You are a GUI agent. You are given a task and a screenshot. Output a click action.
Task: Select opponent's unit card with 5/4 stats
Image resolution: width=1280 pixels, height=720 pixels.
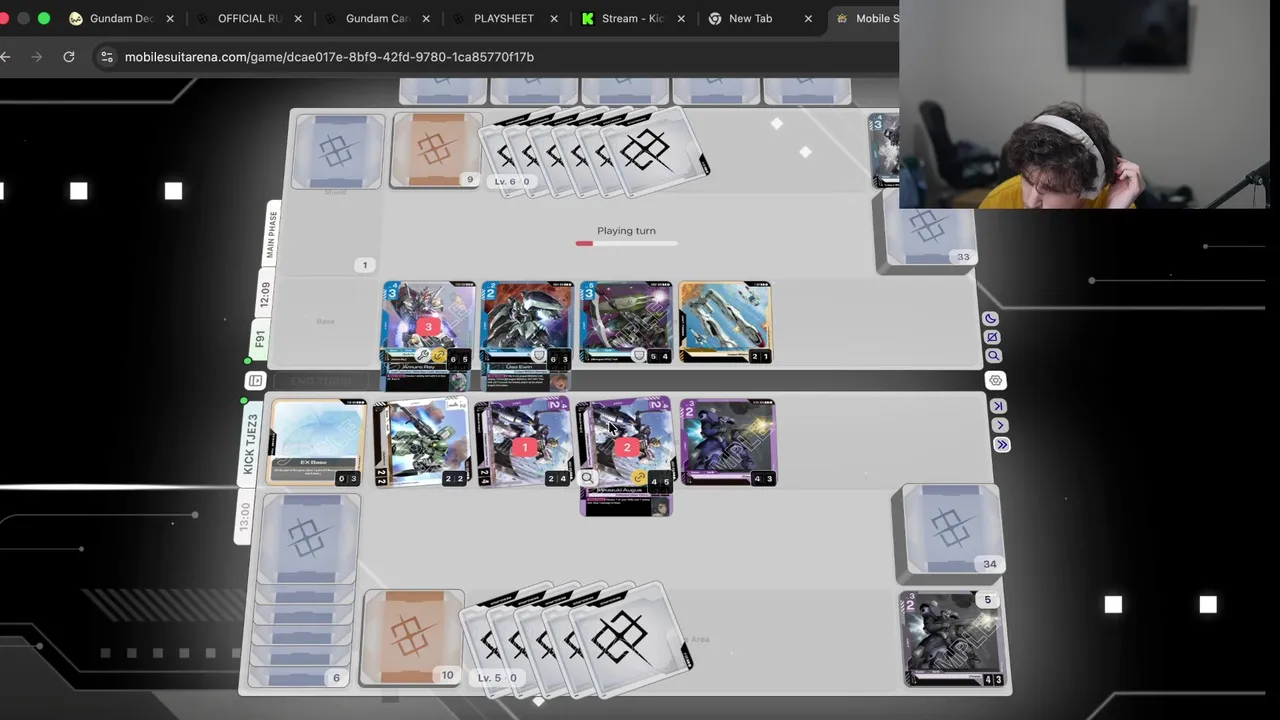[626, 322]
